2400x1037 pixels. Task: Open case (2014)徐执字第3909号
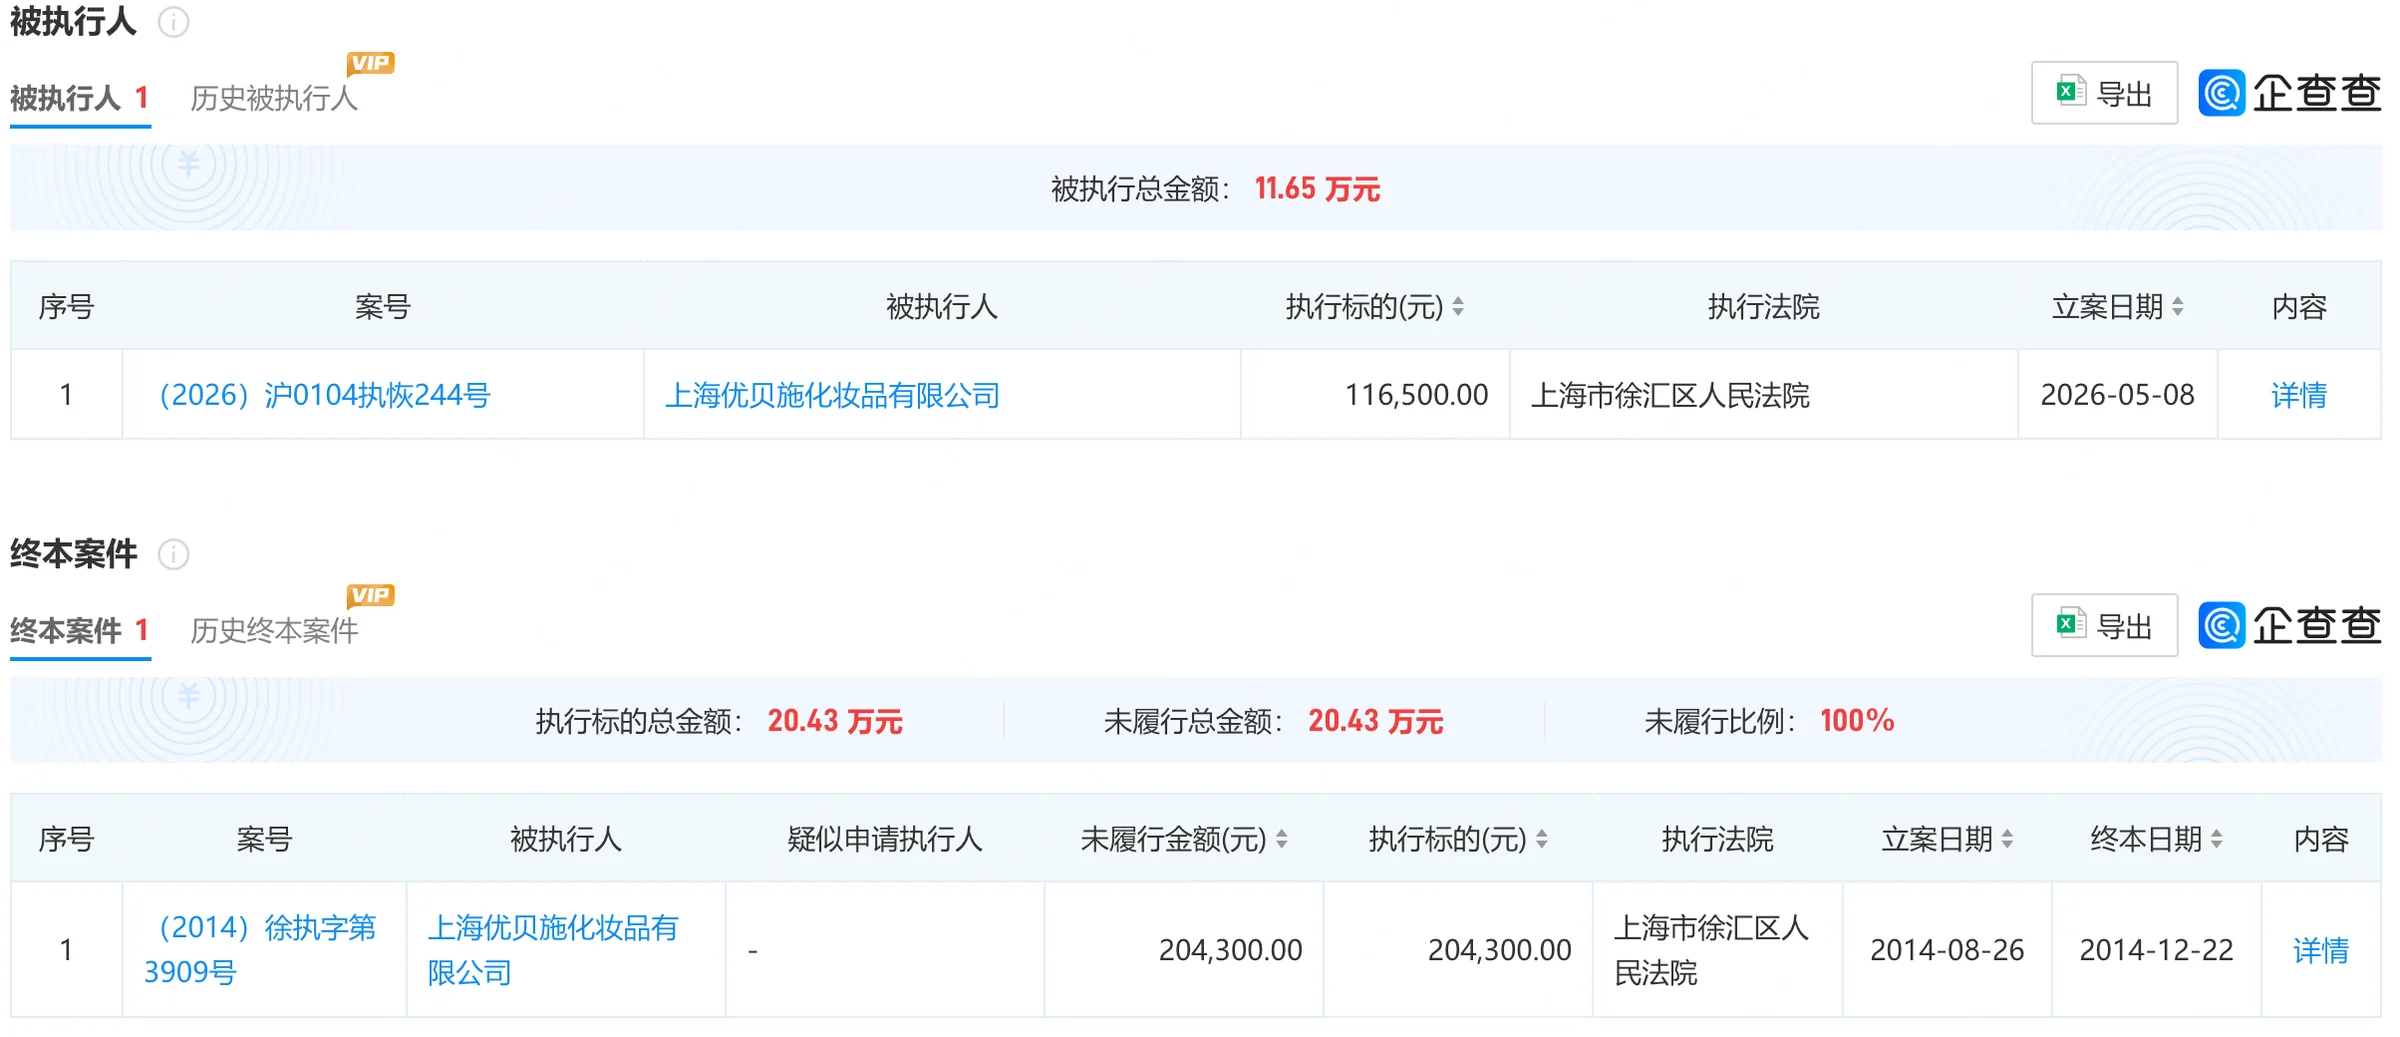pyautogui.click(x=260, y=950)
